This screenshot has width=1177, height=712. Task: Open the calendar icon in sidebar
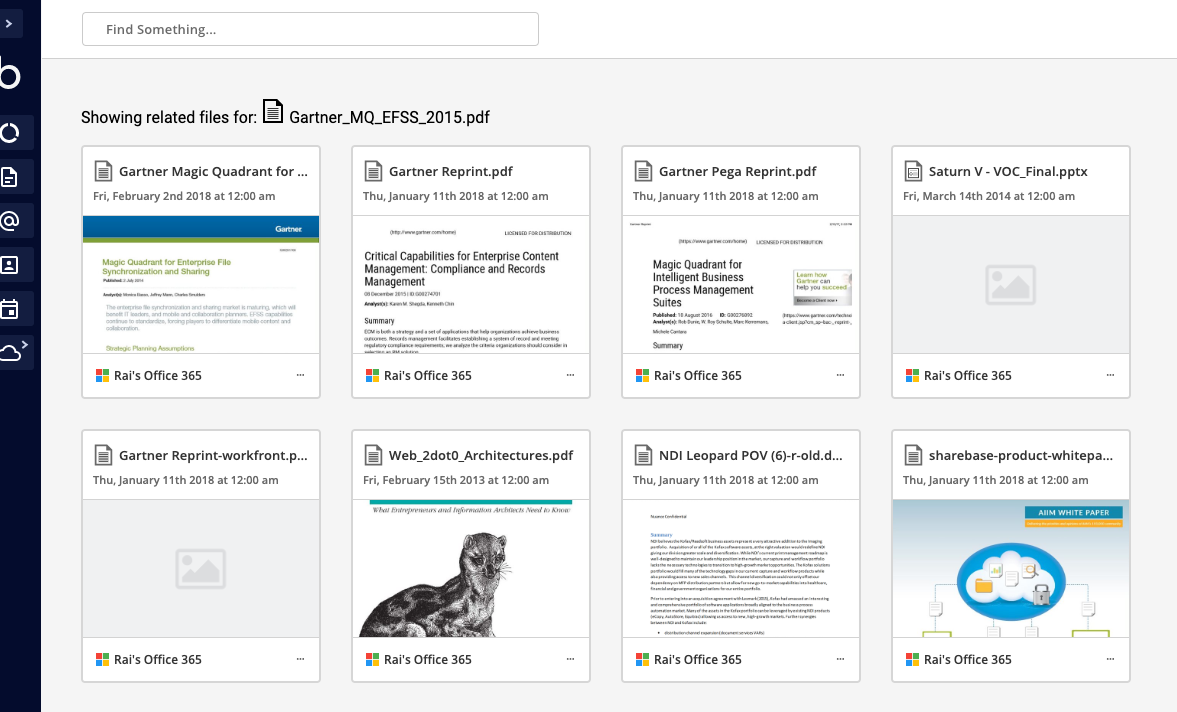(10, 309)
